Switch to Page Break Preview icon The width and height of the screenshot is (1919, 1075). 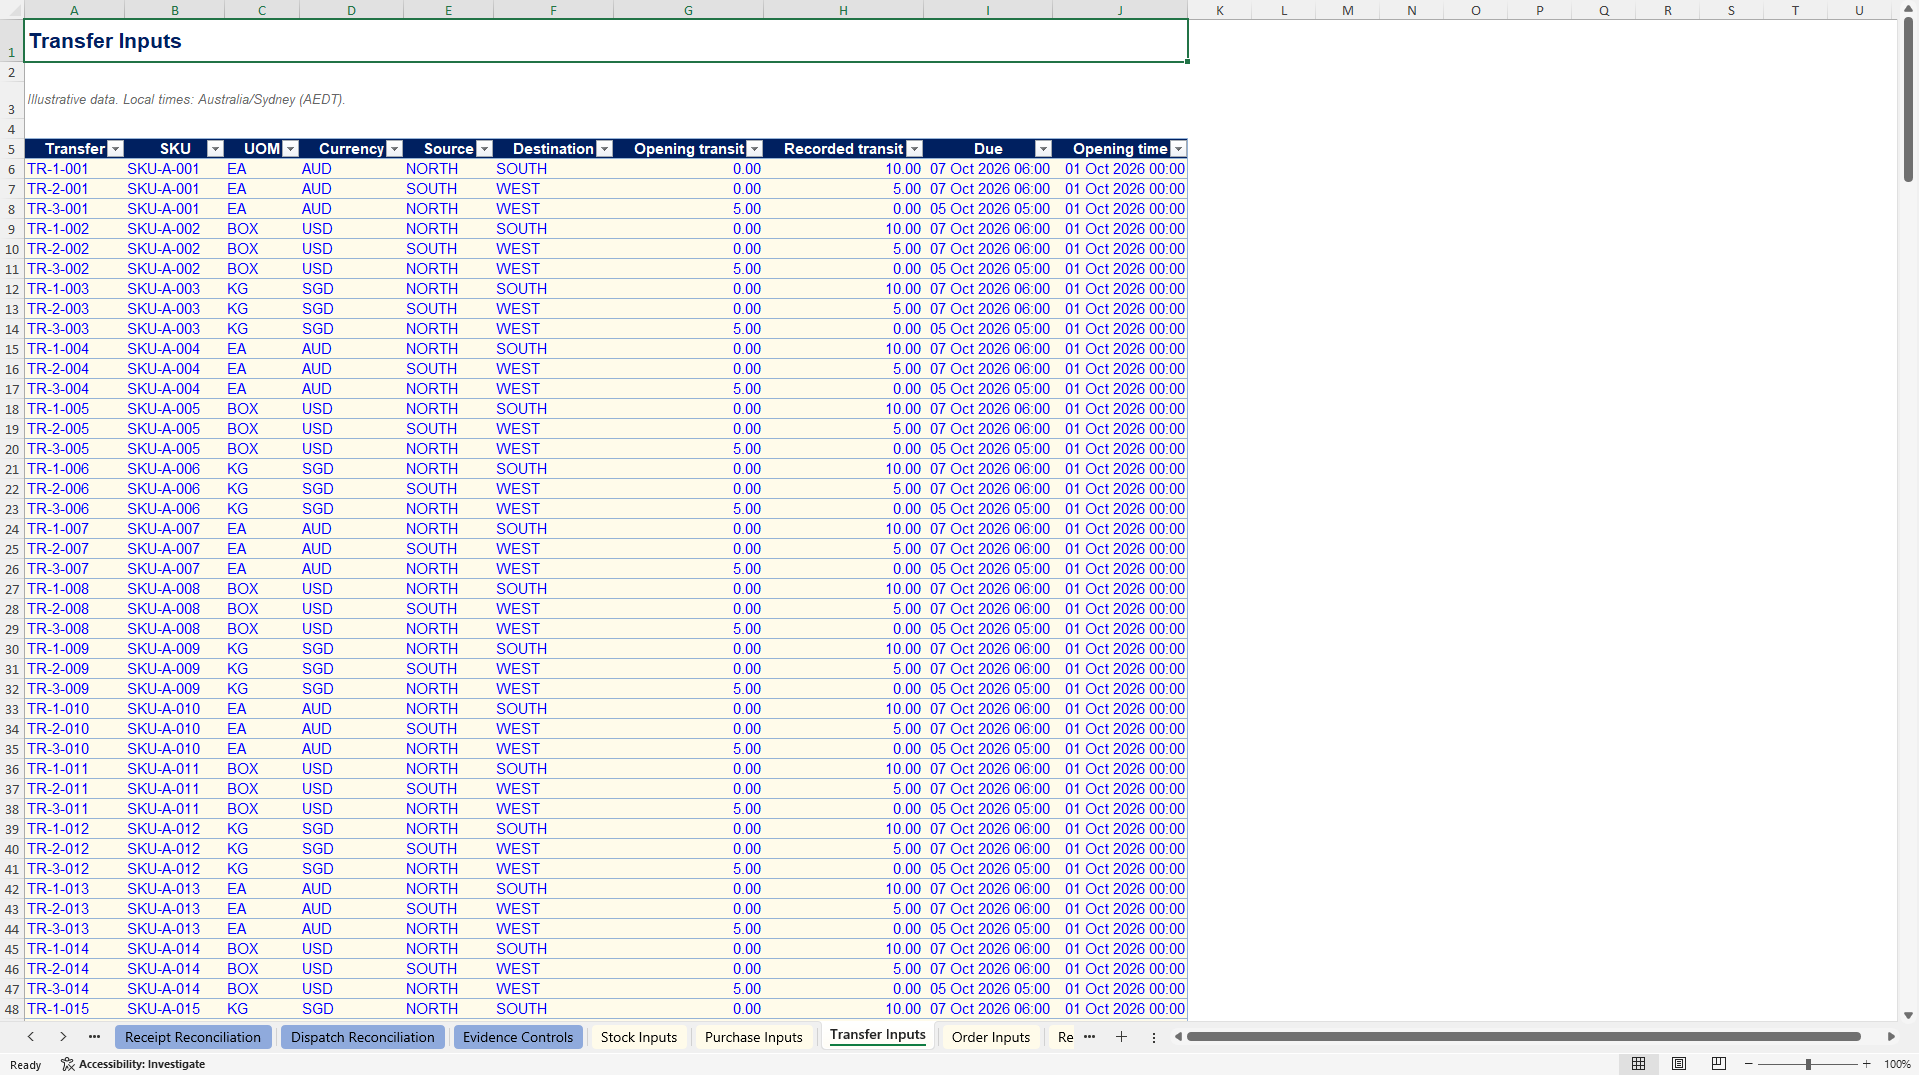pos(1719,1064)
